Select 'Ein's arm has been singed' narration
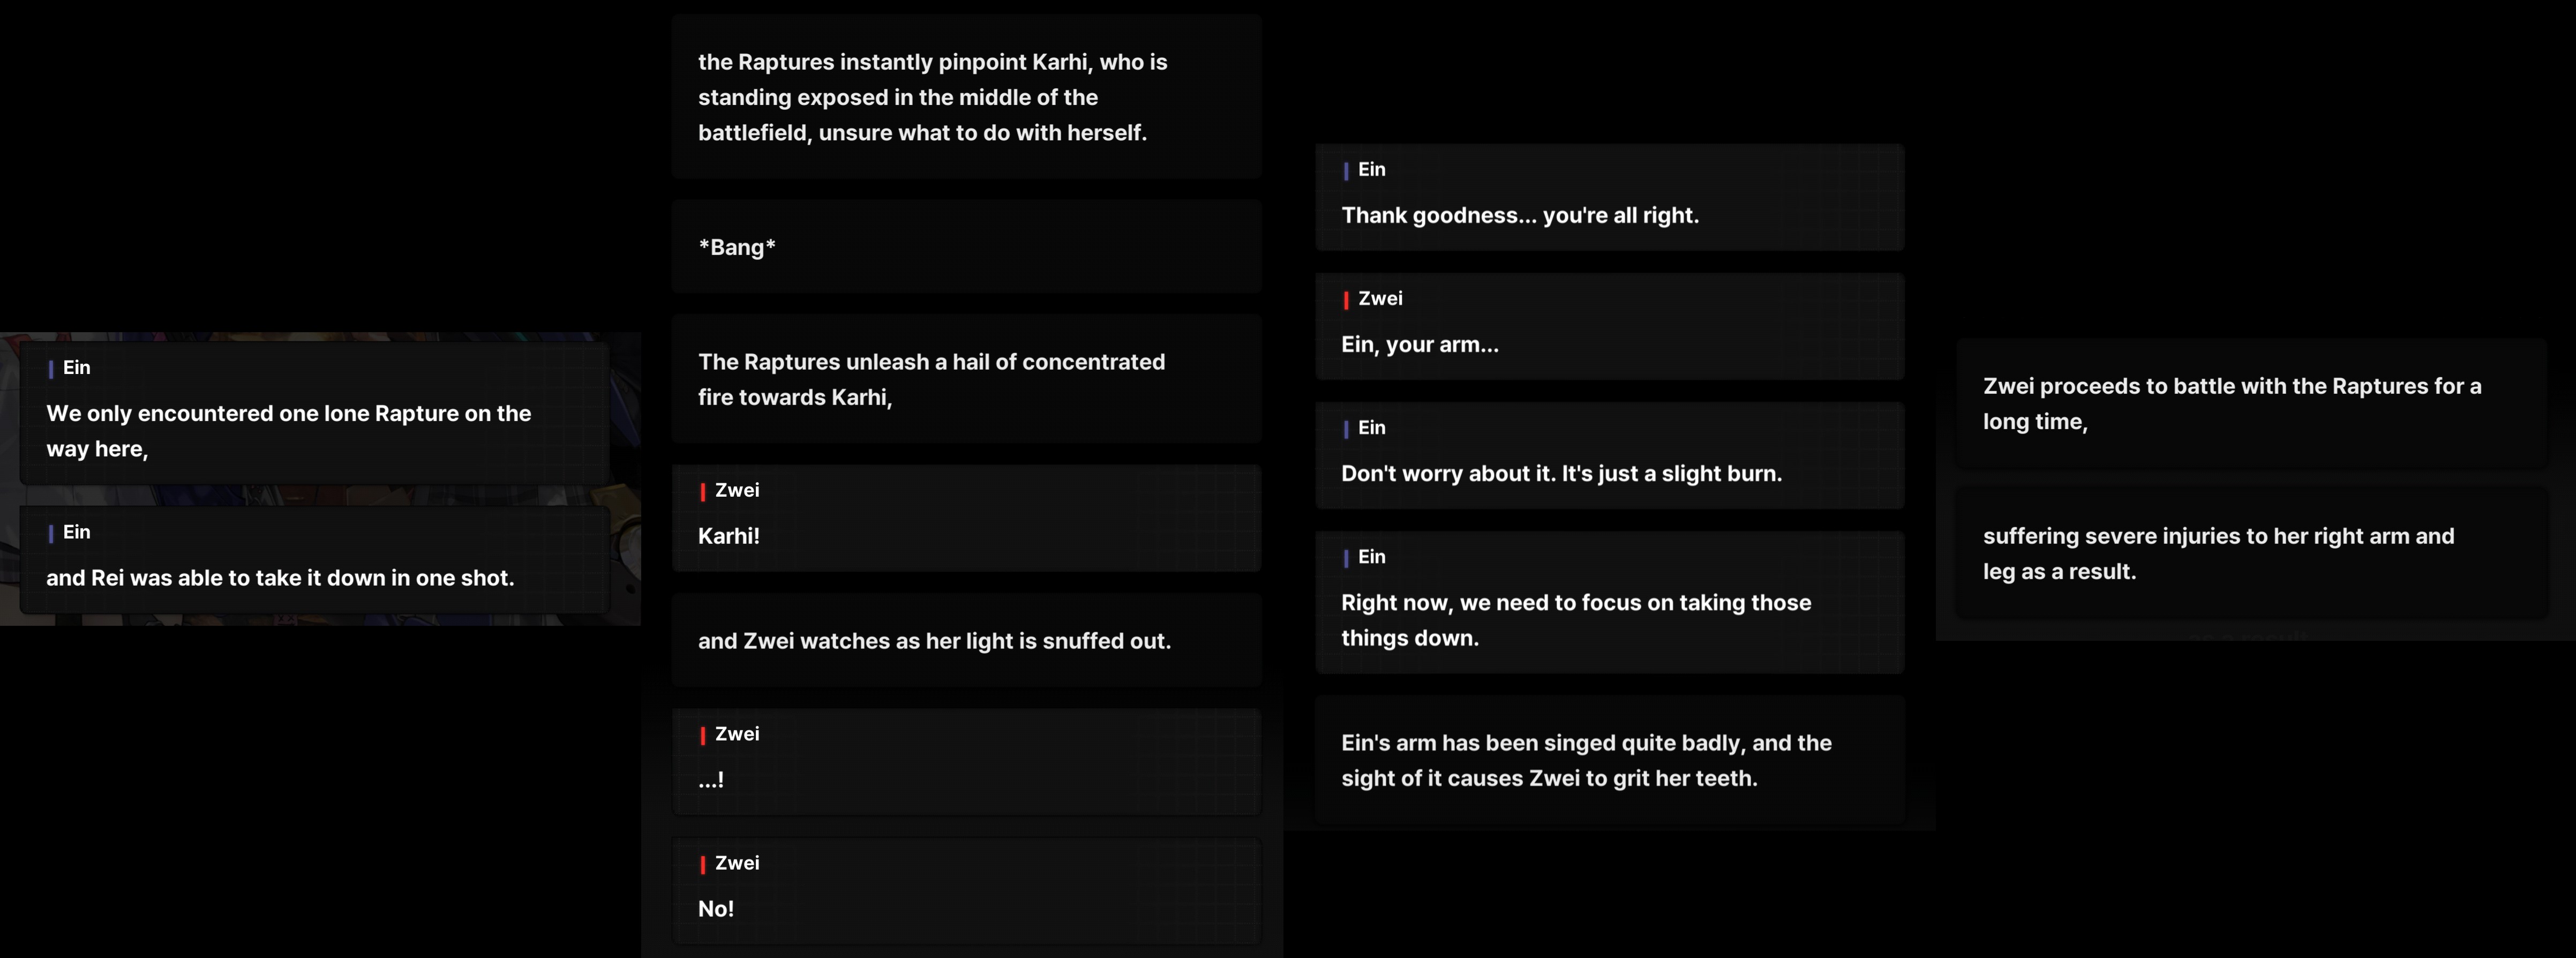Viewport: 2576px width, 958px height. [x=1610, y=760]
